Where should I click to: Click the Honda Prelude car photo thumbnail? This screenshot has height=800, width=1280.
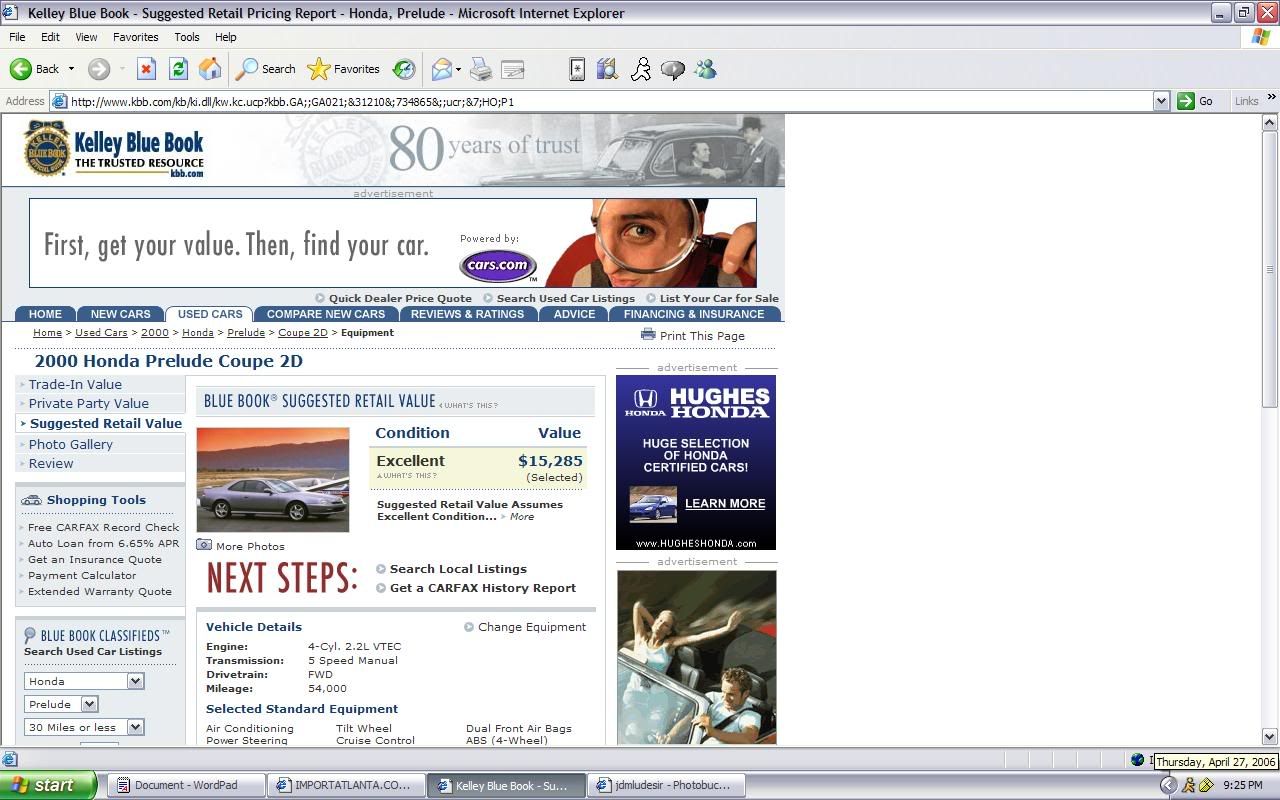tap(273, 480)
